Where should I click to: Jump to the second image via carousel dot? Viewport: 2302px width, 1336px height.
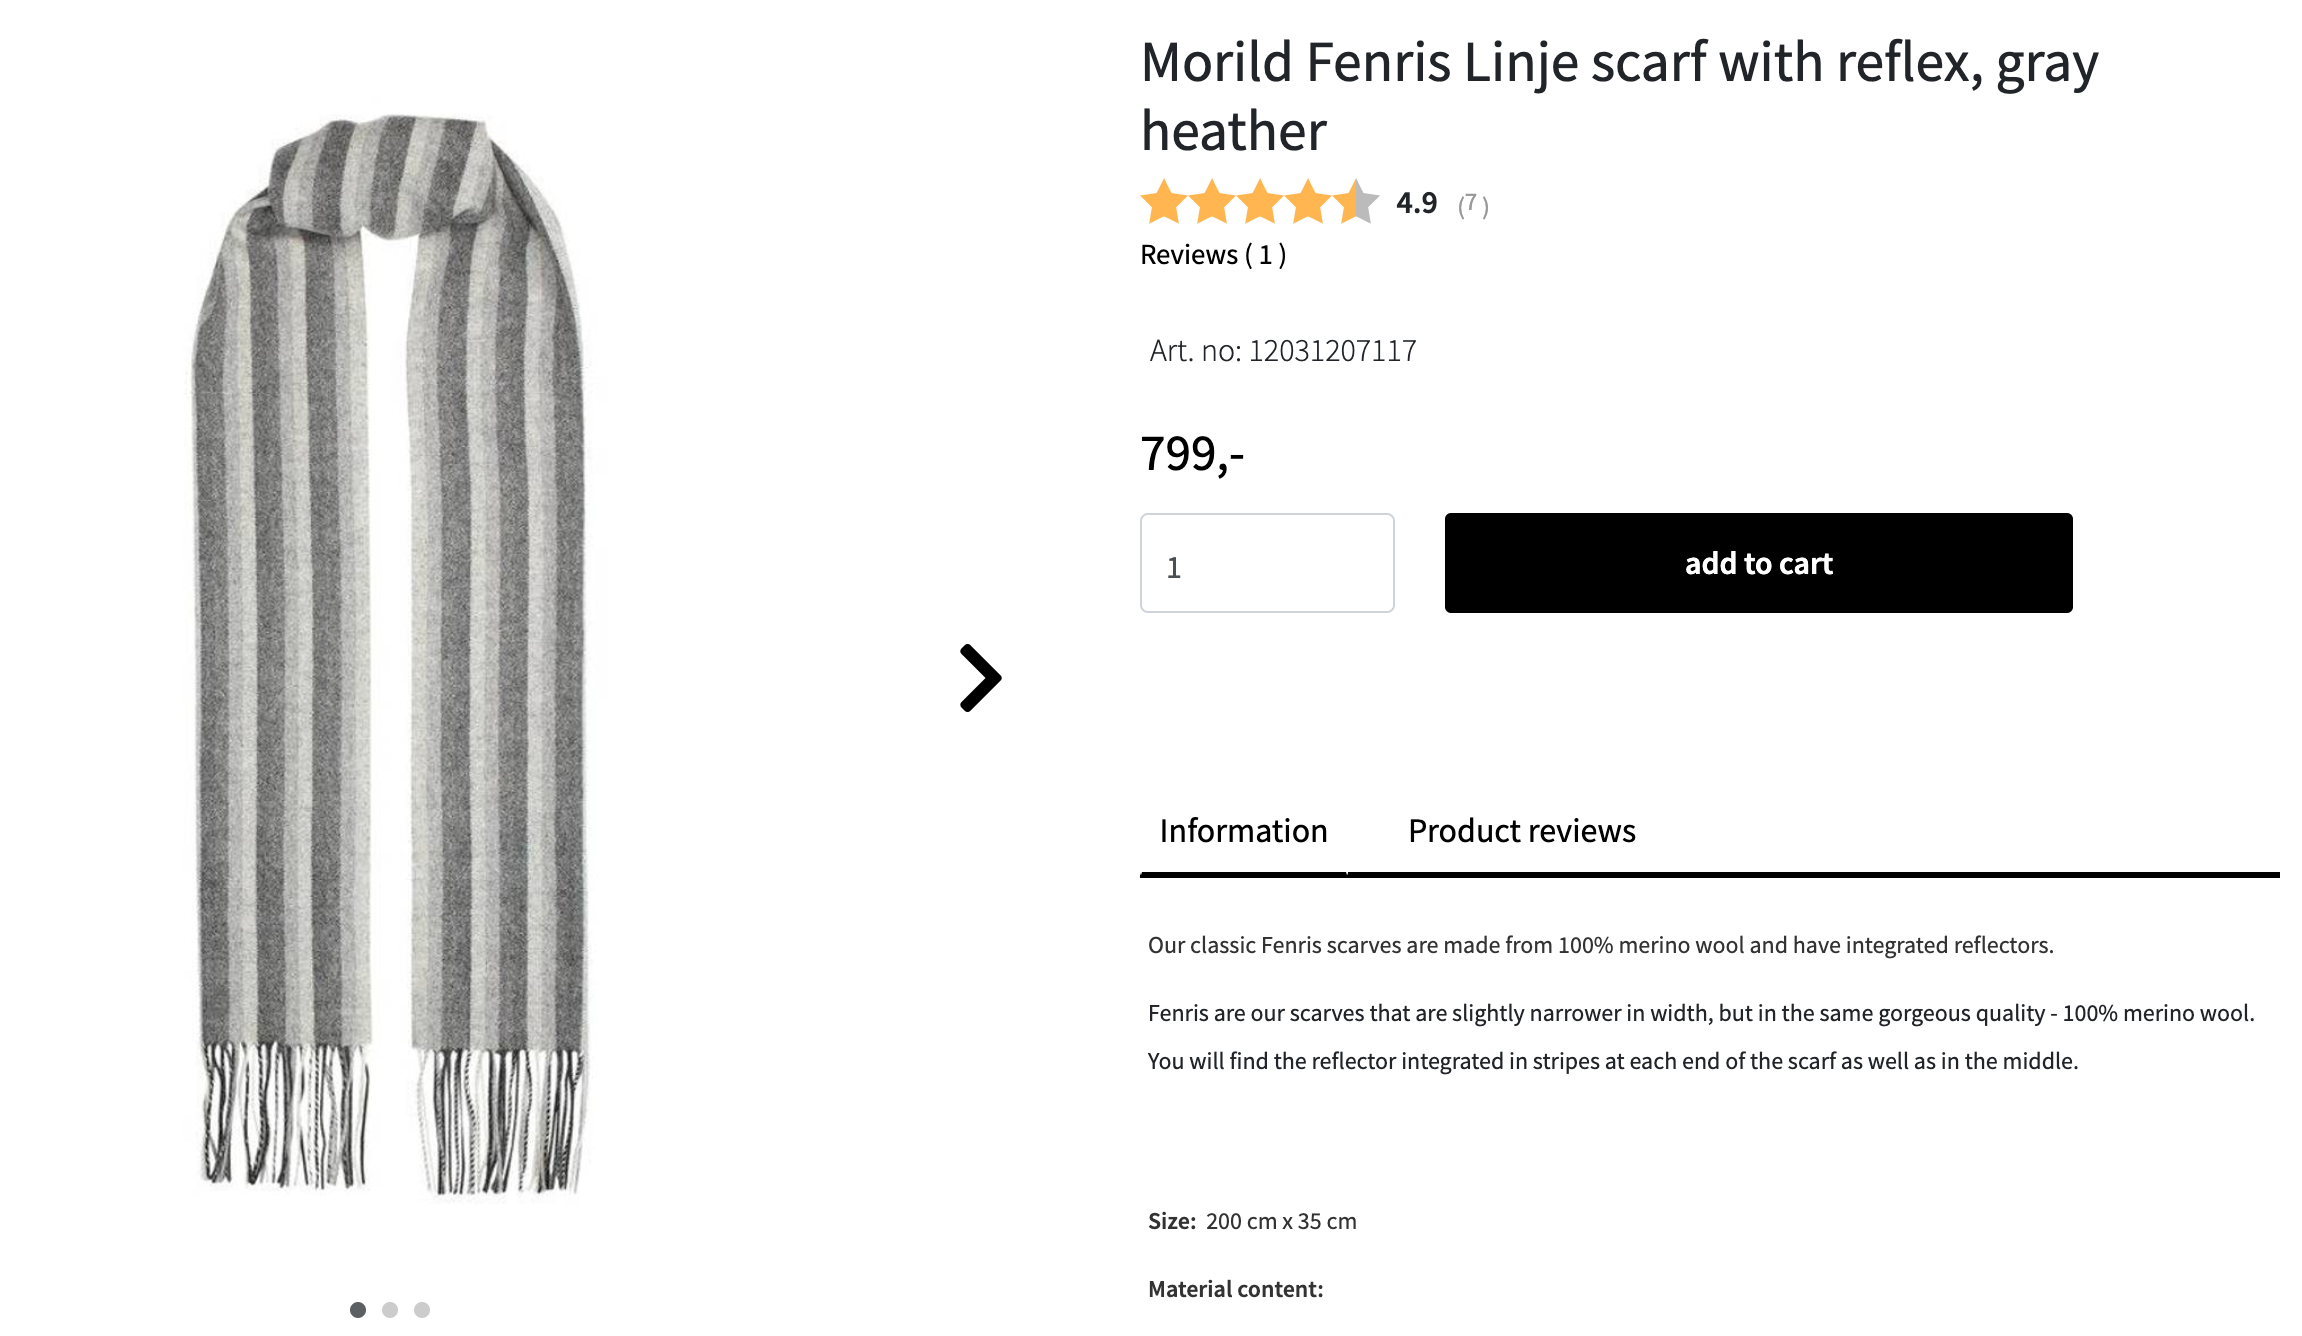390,1310
